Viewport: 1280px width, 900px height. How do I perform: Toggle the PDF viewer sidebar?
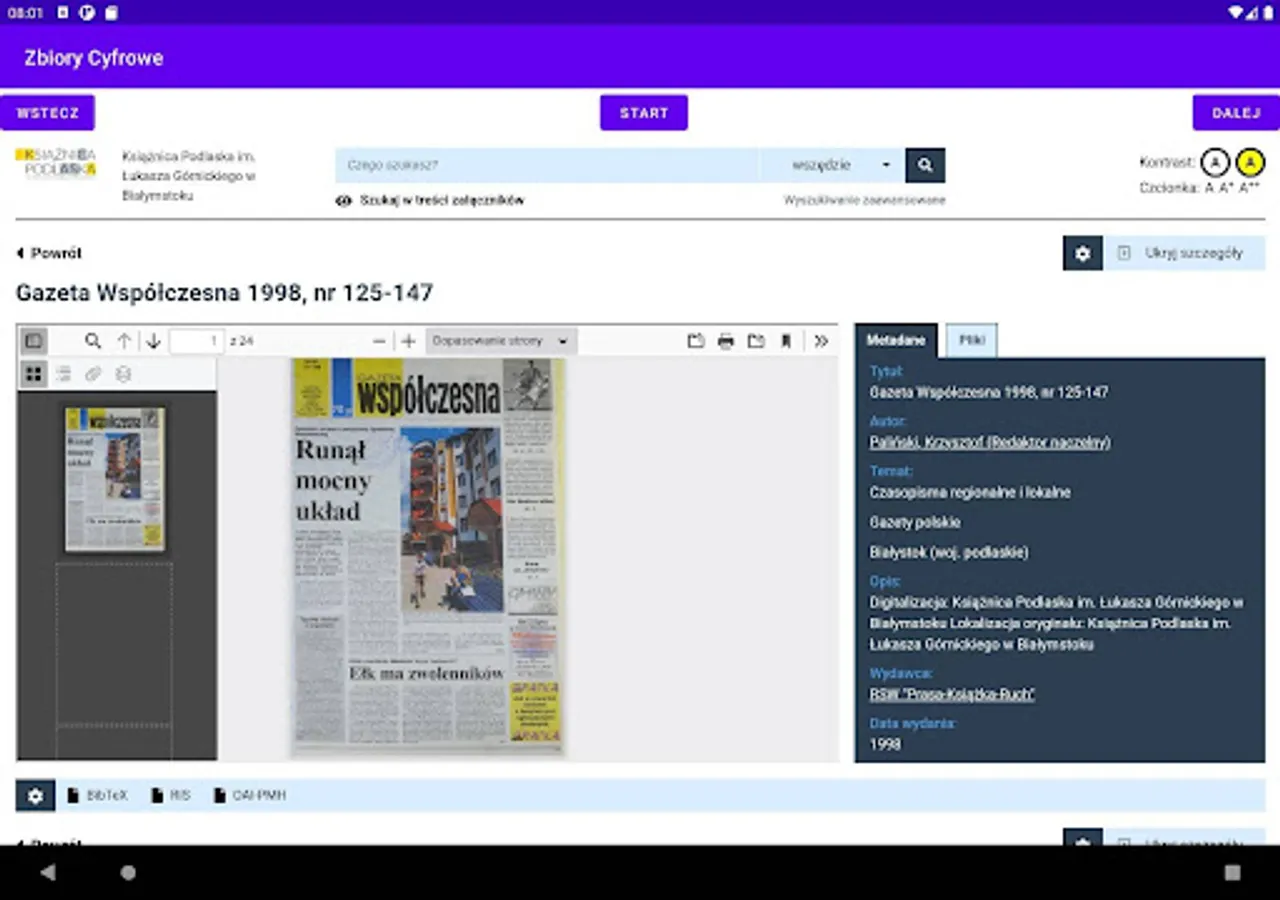[x=34, y=341]
